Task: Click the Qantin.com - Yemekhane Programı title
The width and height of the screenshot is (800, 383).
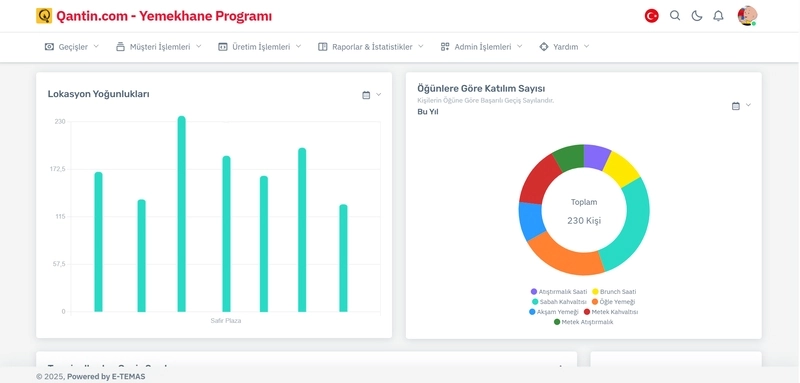Action: pyautogui.click(x=164, y=16)
